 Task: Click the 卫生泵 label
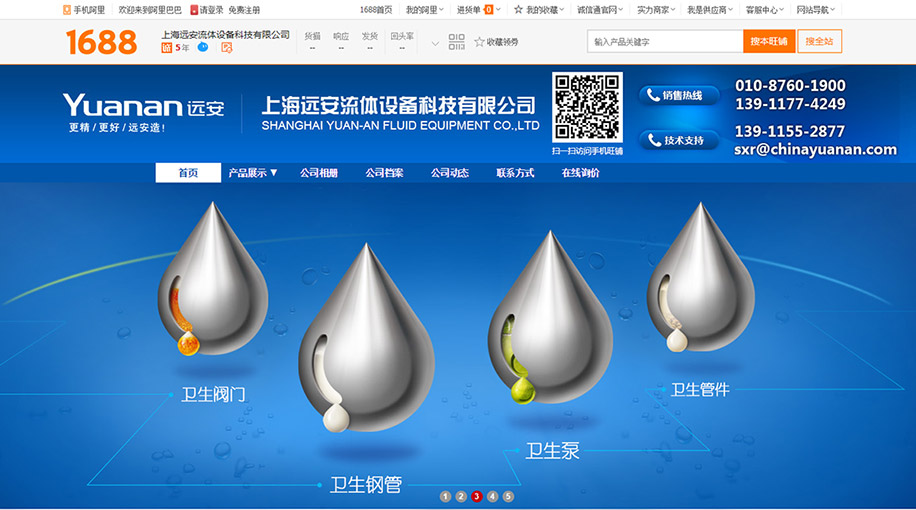553,450
